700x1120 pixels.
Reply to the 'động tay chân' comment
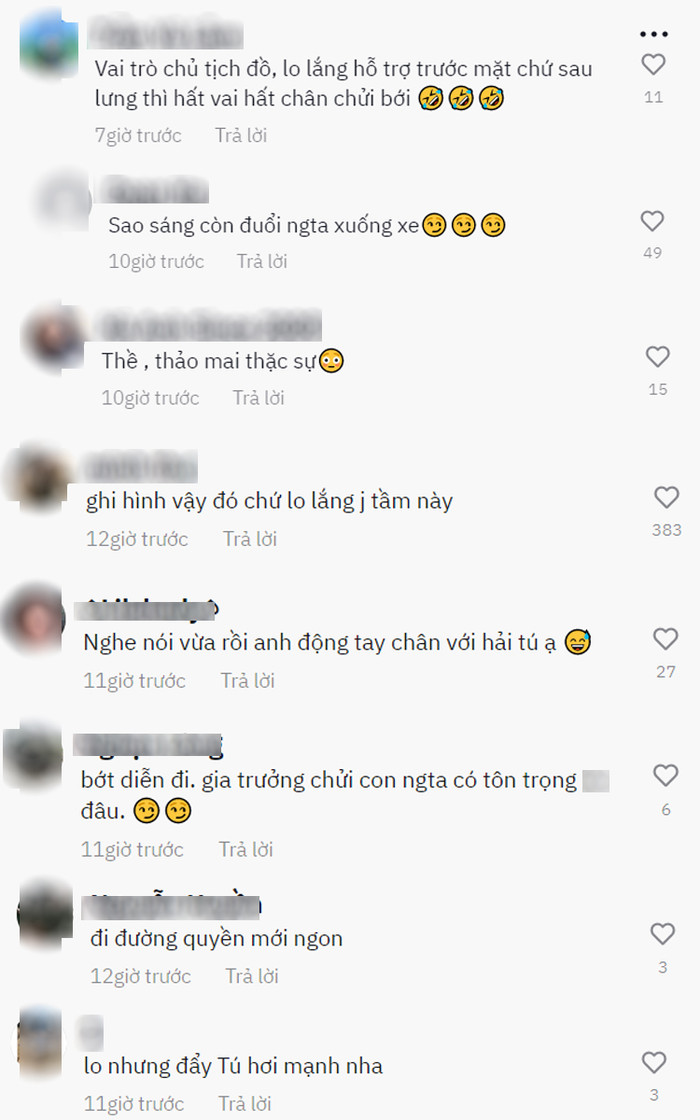click(247, 681)
